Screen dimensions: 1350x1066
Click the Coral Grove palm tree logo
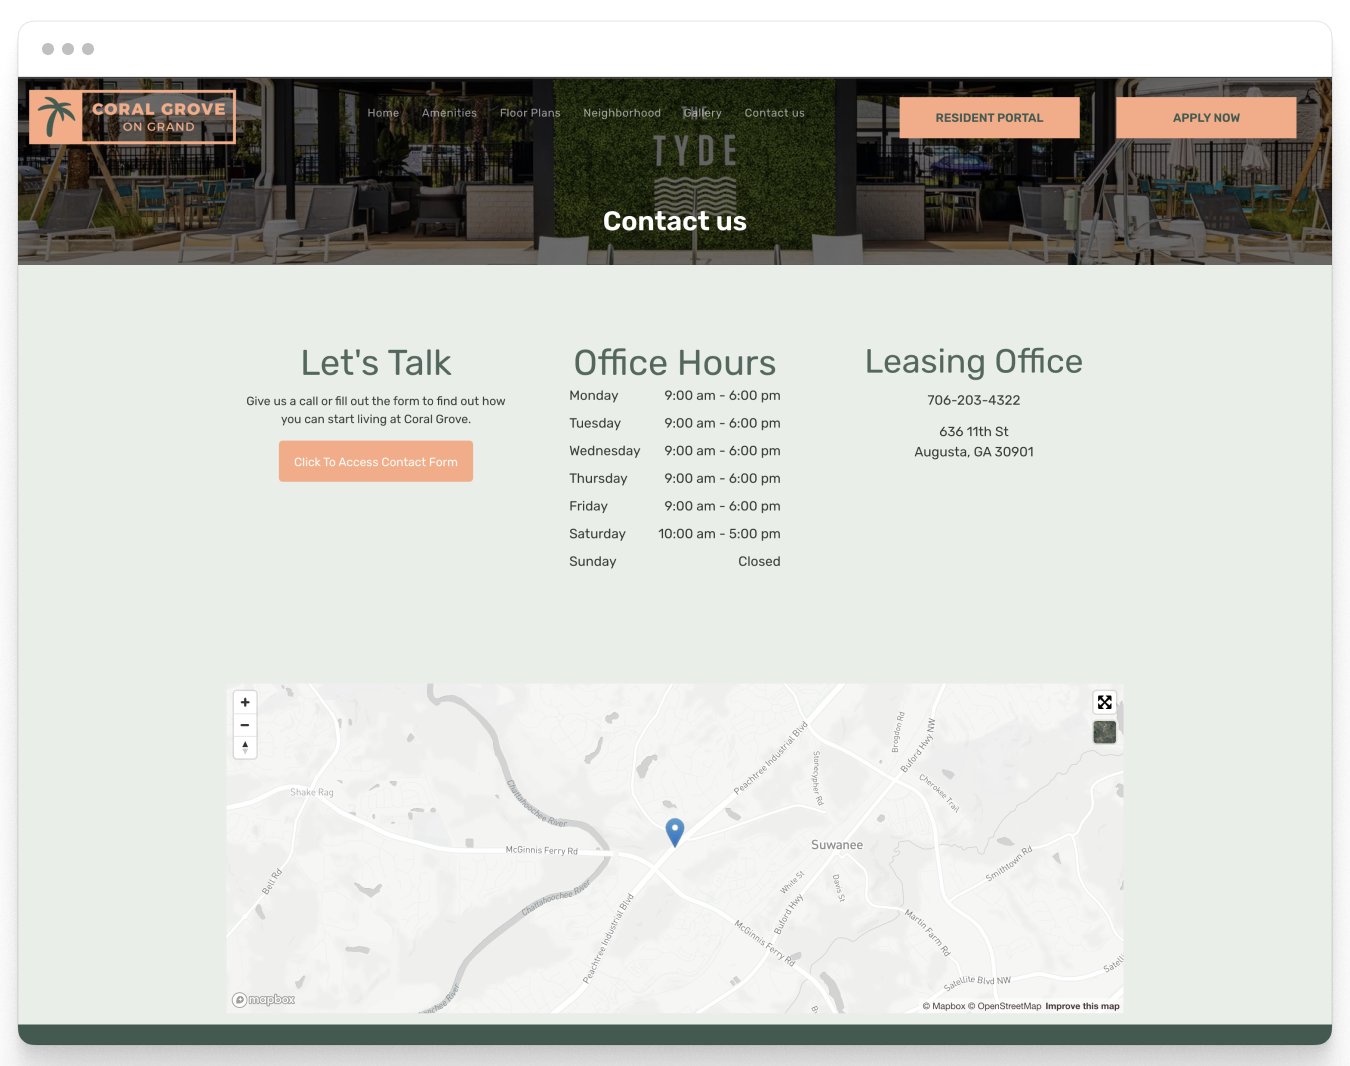click(x=57, y=116)
